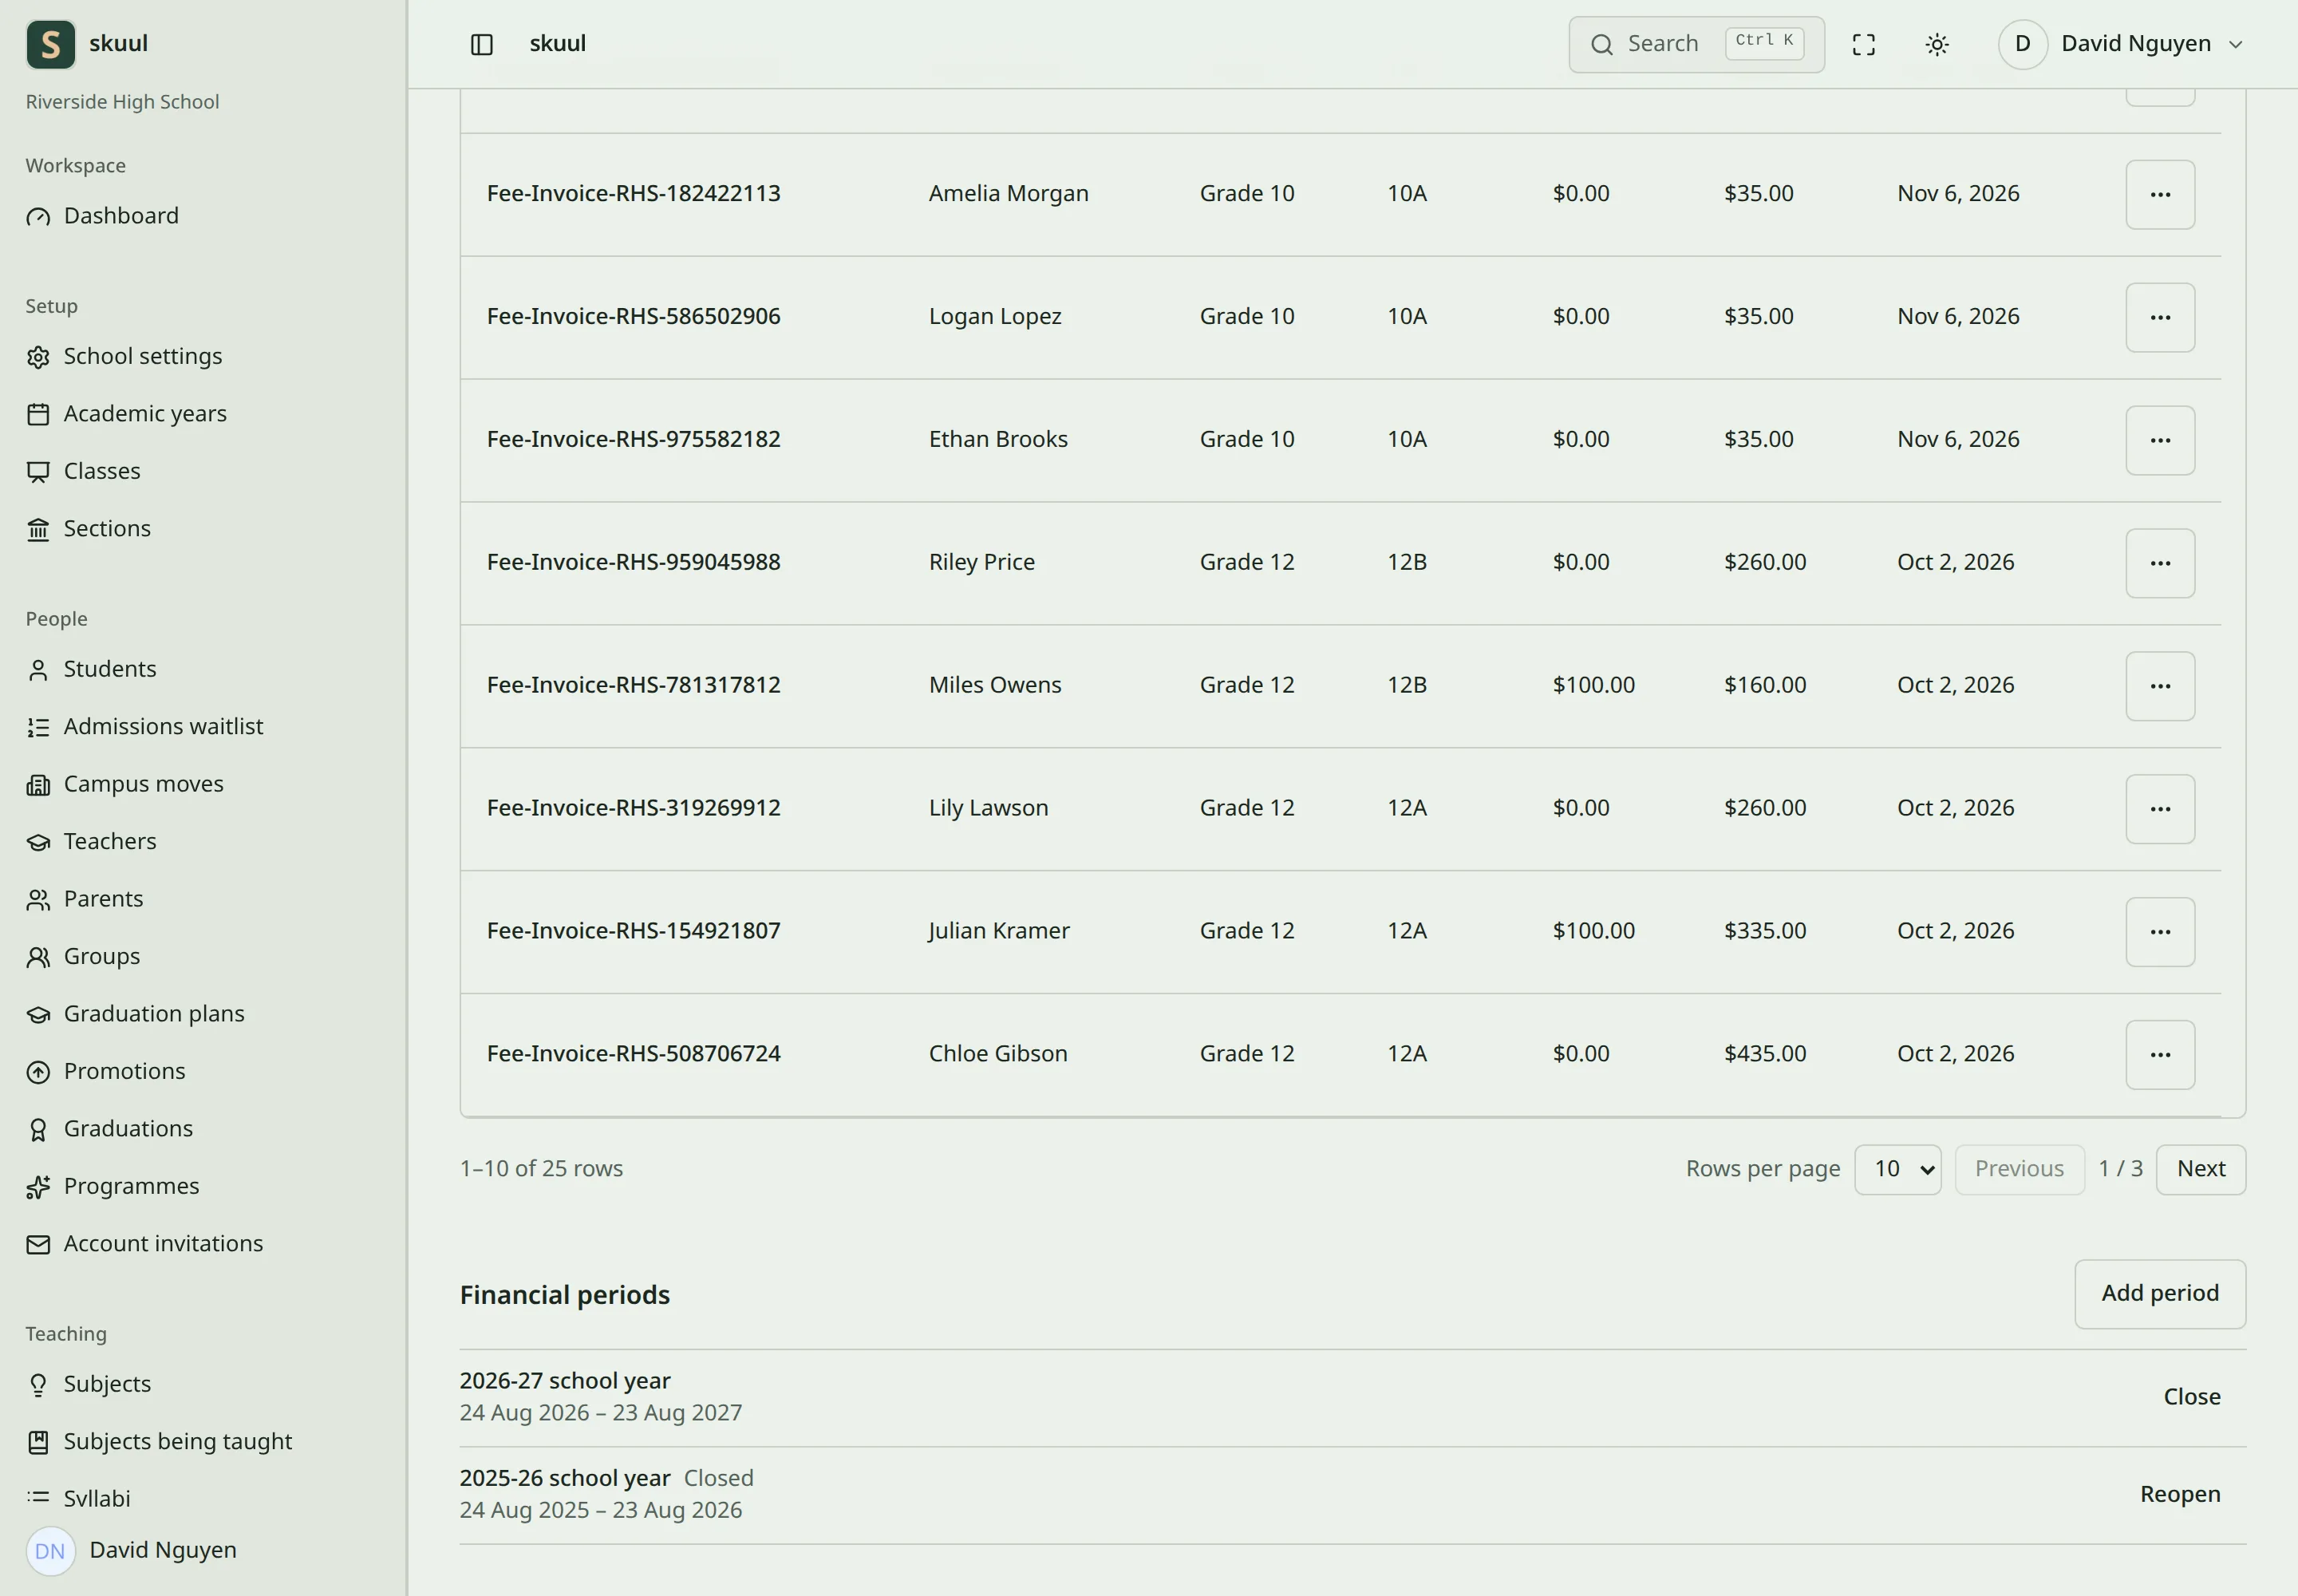2298x1596 pixels.
Task: Expand David Nguyen user menu
Action: (2122, 44)
